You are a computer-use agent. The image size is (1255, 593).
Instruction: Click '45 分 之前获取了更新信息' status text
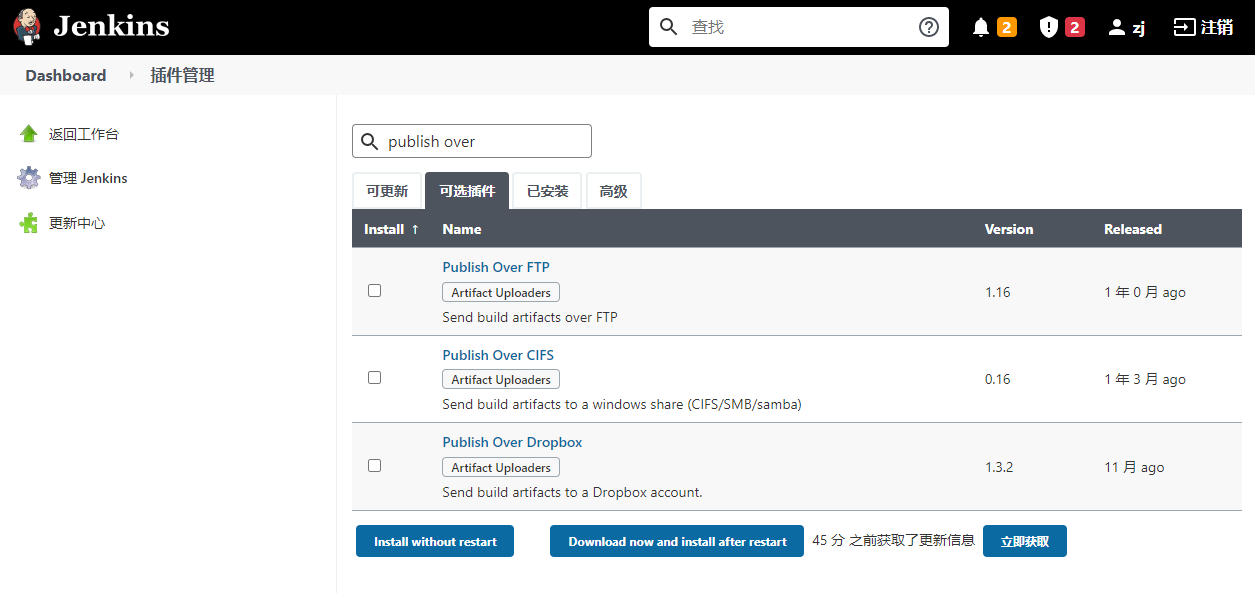893,540
